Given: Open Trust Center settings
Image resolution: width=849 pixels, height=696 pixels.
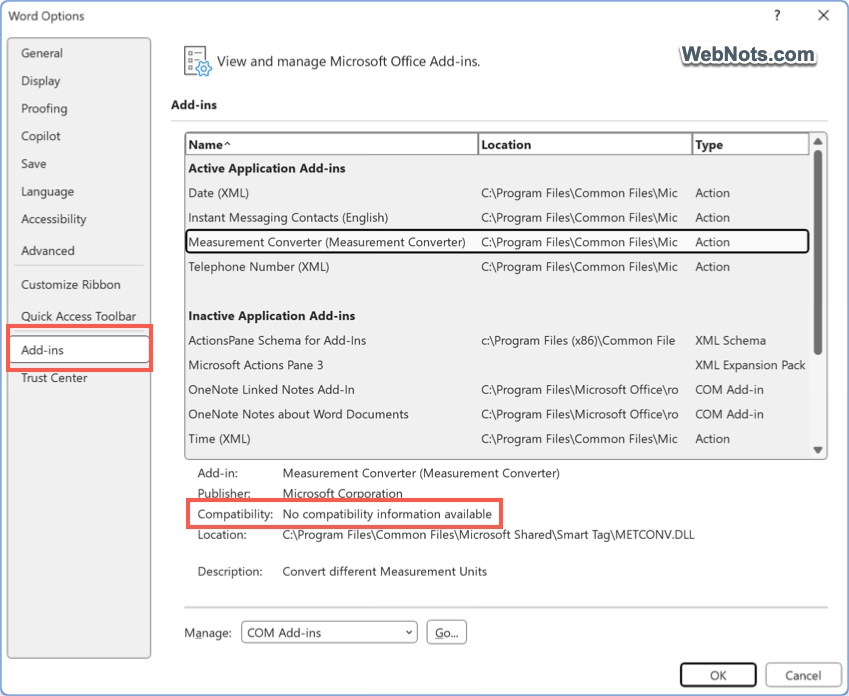Looking at the screenshot, I should [x=54, y=378].
